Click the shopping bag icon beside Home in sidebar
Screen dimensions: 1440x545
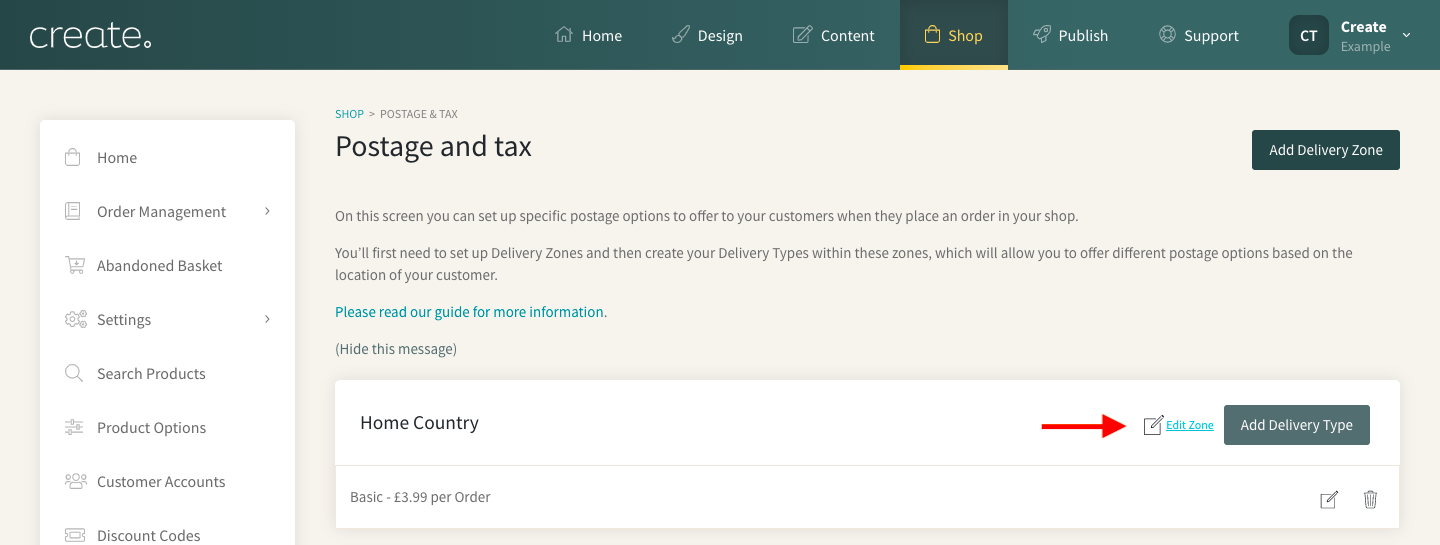(73, 157)
